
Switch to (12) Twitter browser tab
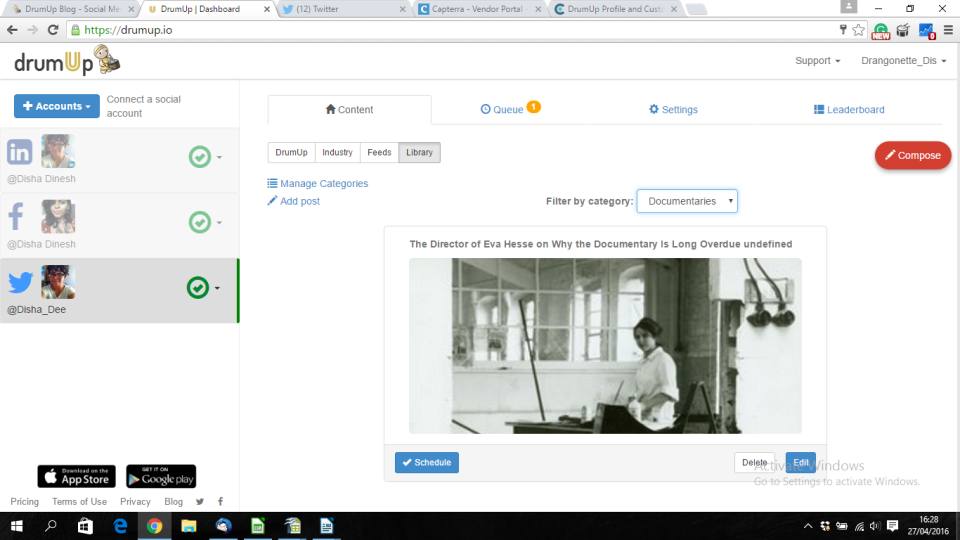point(343,9)
